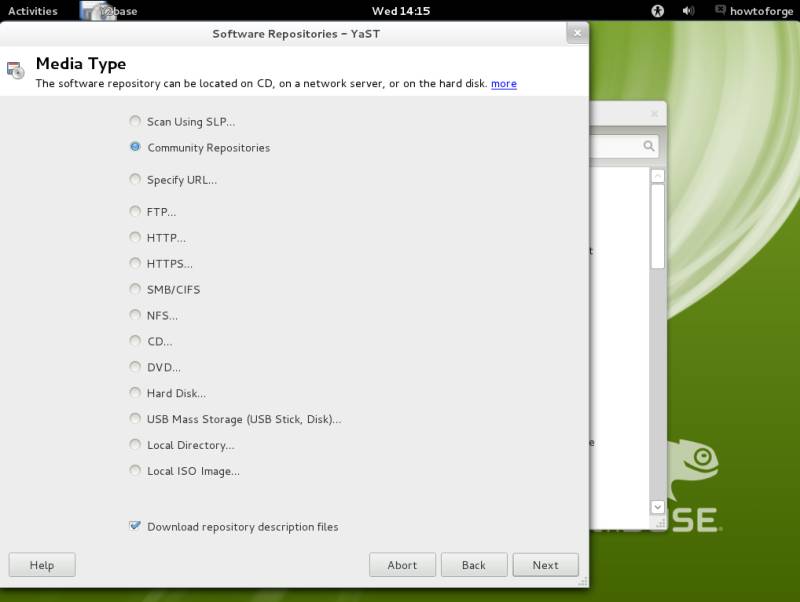
Task: Open the volume control icon
Action: pos(688,11)
